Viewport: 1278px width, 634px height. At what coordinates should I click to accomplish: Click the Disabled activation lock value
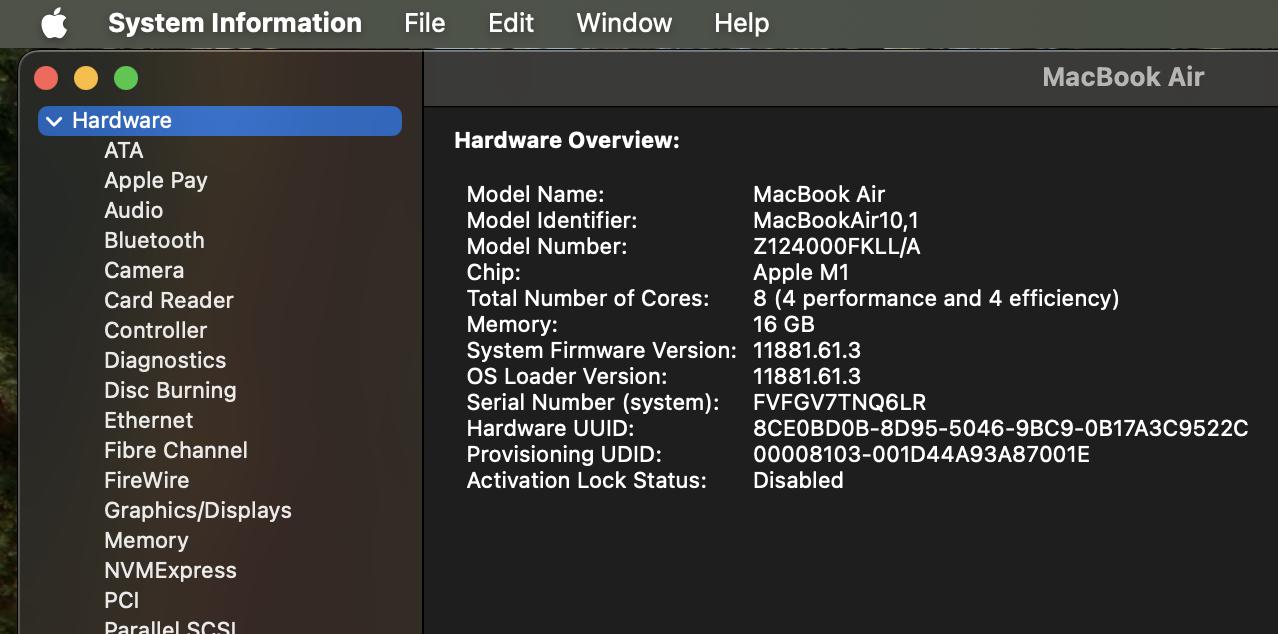click(x=798, y=481)
